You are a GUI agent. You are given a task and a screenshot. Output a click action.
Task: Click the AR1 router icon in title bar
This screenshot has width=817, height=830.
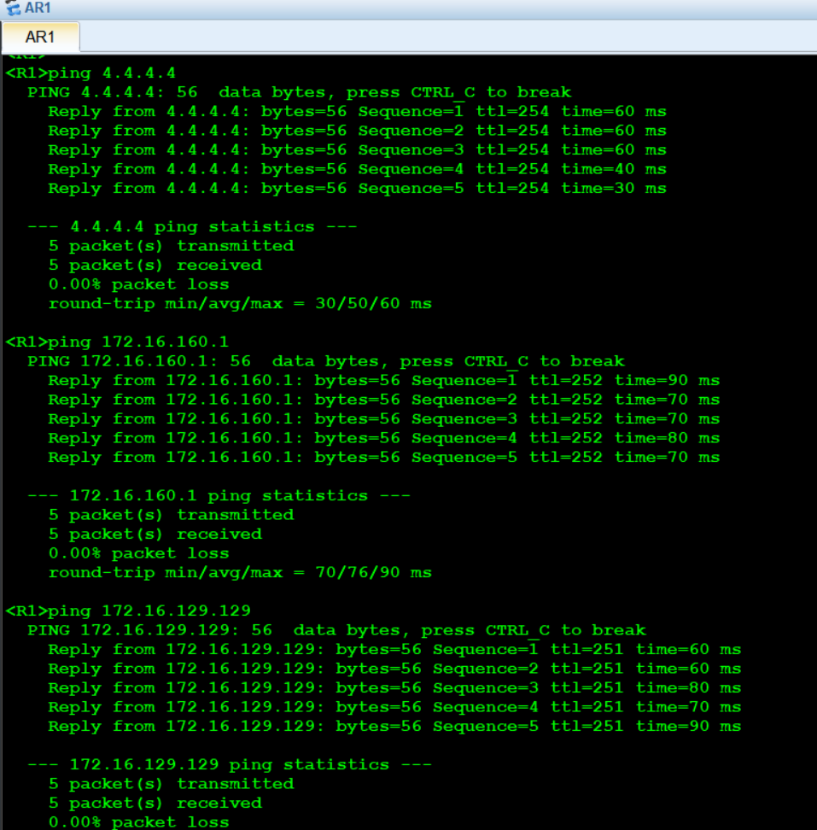click(13, 7)
